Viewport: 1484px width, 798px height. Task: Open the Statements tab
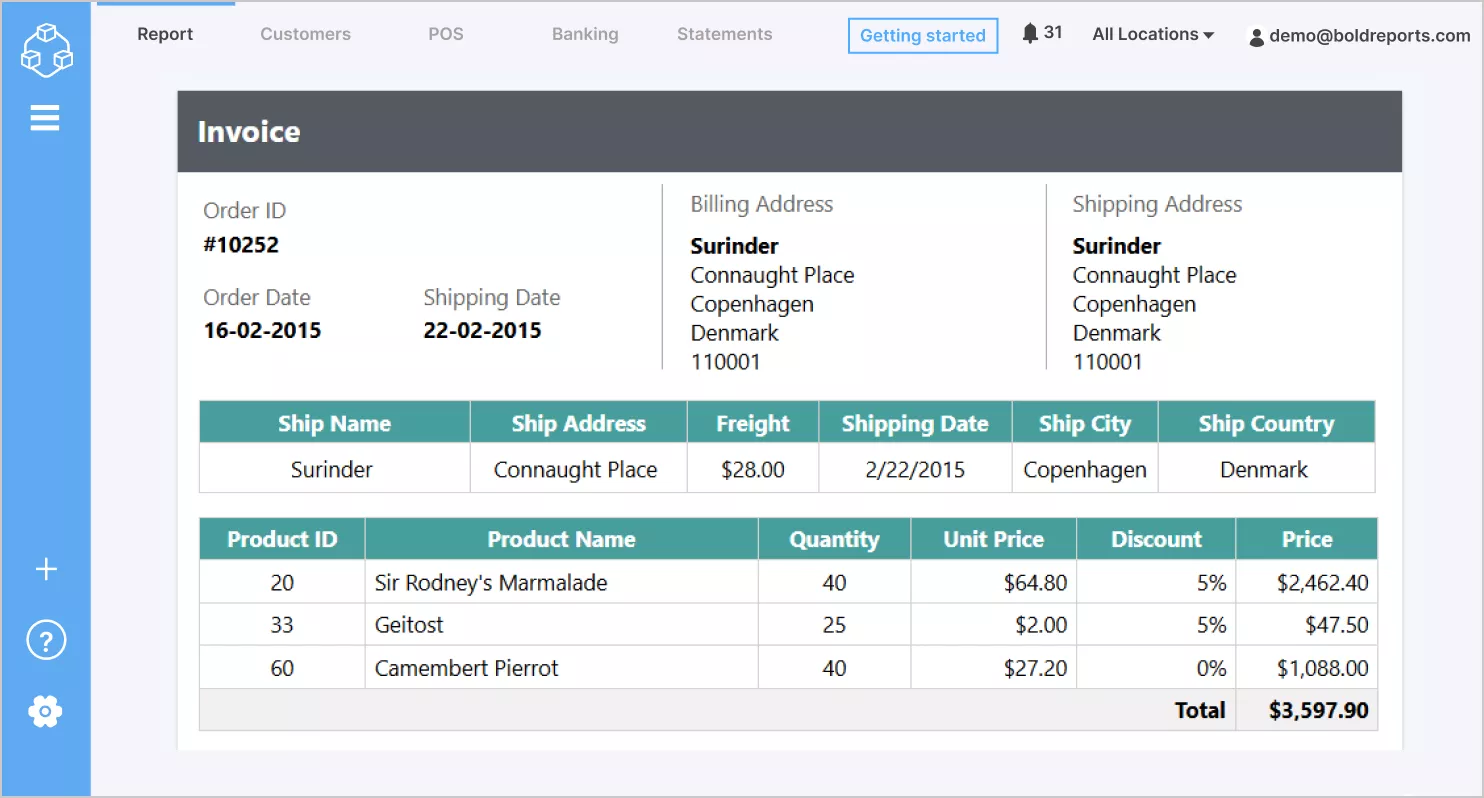point(725,34)
